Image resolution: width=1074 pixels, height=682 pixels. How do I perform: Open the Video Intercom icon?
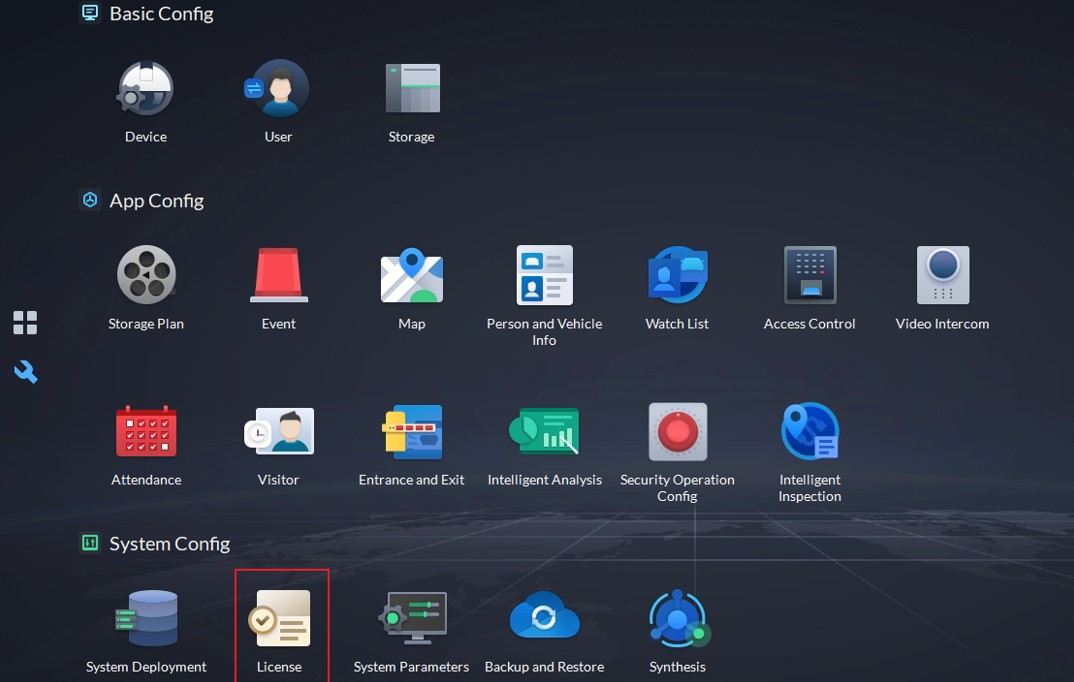(942, 275)
